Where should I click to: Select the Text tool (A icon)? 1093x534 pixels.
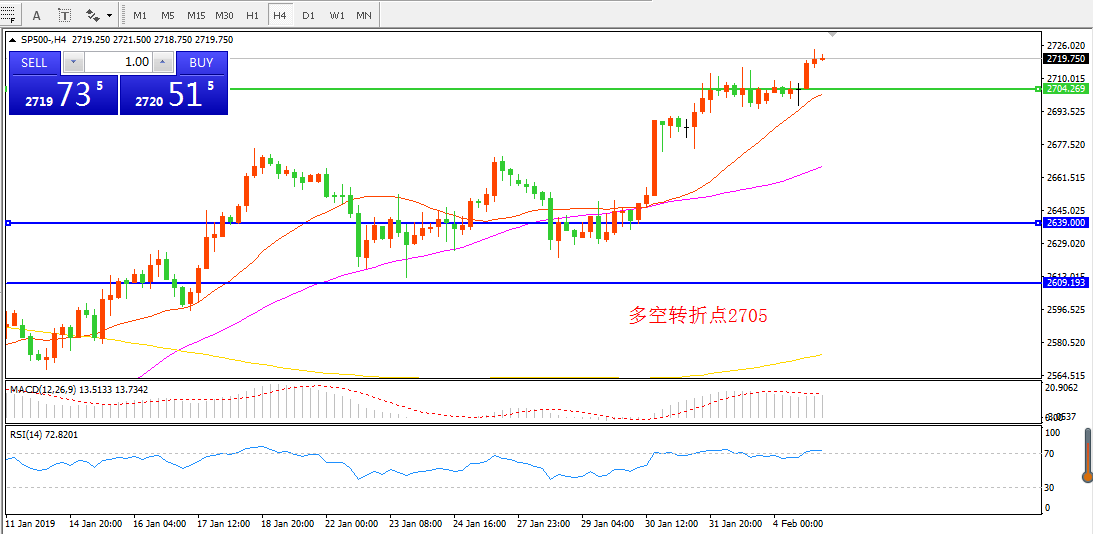(37, 15)
